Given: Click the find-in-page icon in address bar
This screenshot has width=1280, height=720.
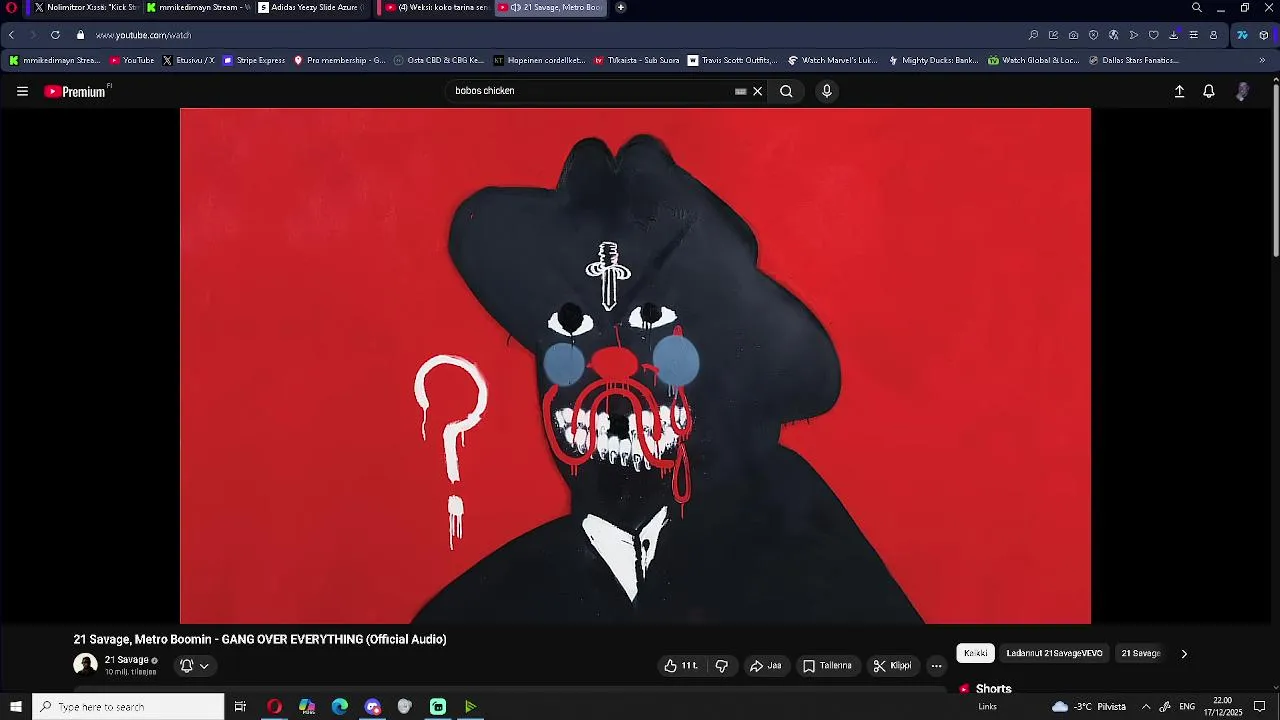Looking at the screenshot, I should click(x=1033, y=35).
